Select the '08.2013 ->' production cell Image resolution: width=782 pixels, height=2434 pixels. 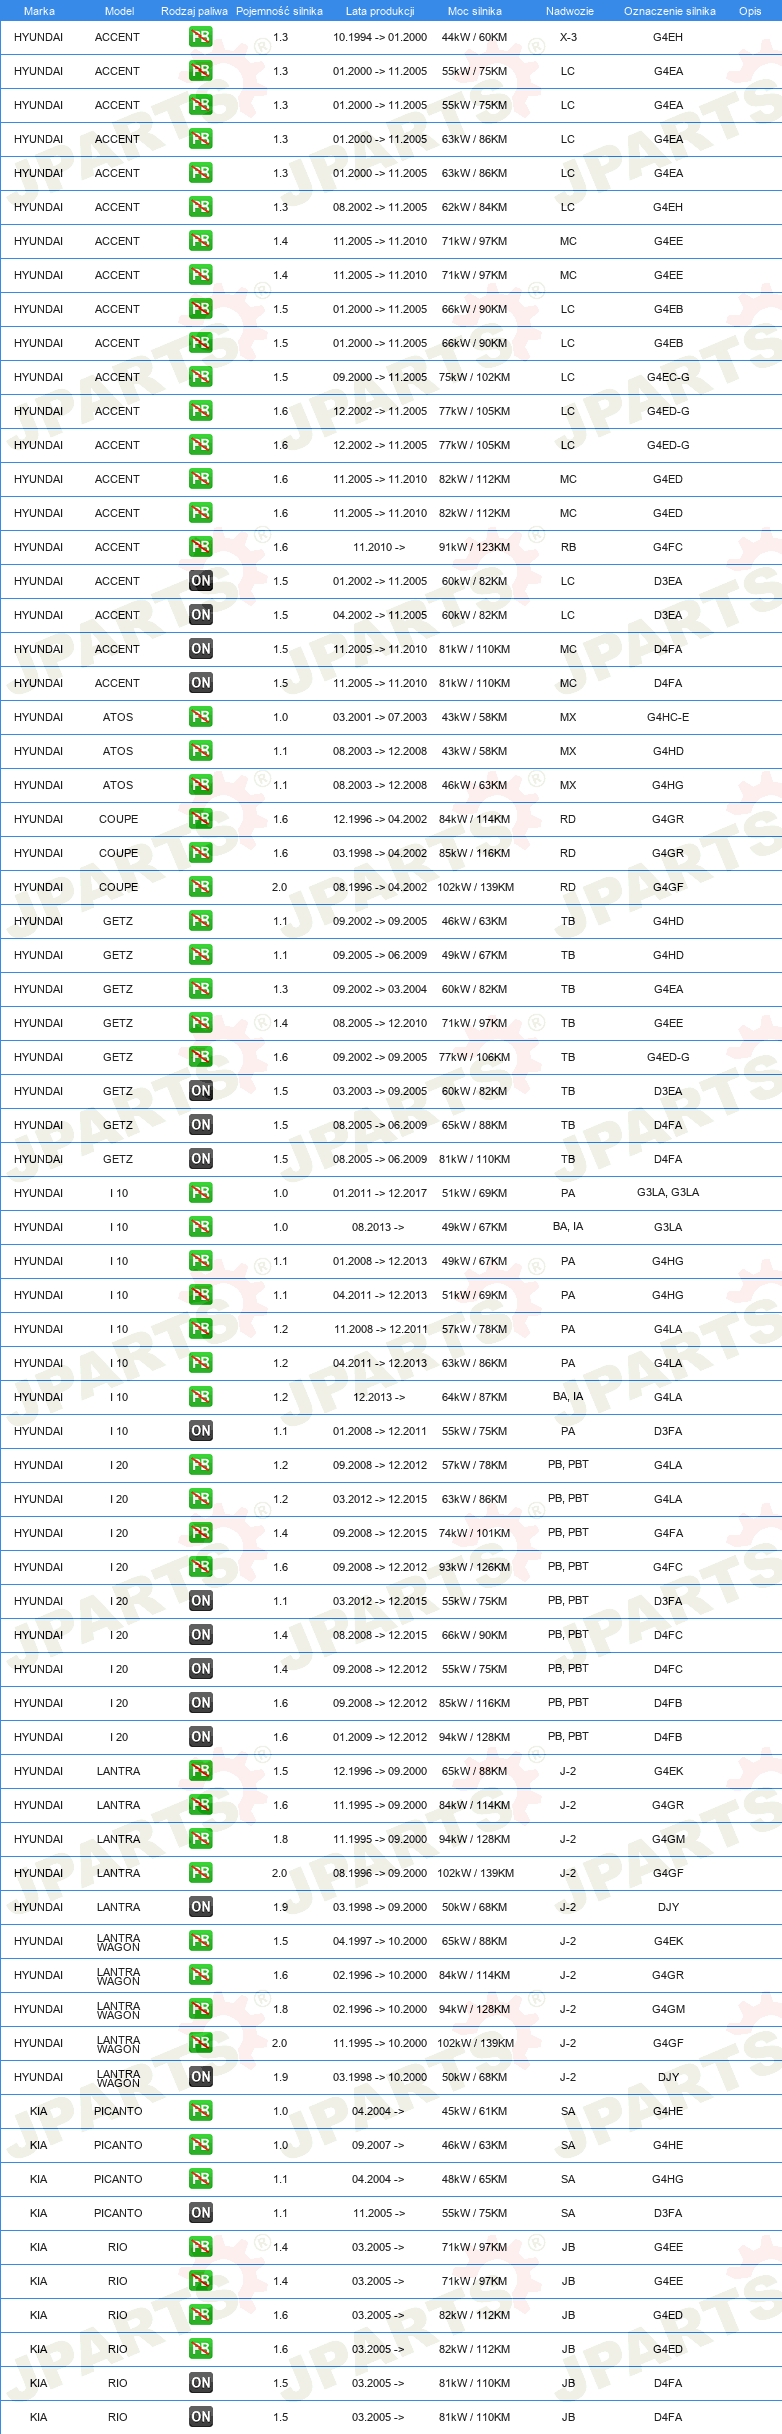point(378,1227)
